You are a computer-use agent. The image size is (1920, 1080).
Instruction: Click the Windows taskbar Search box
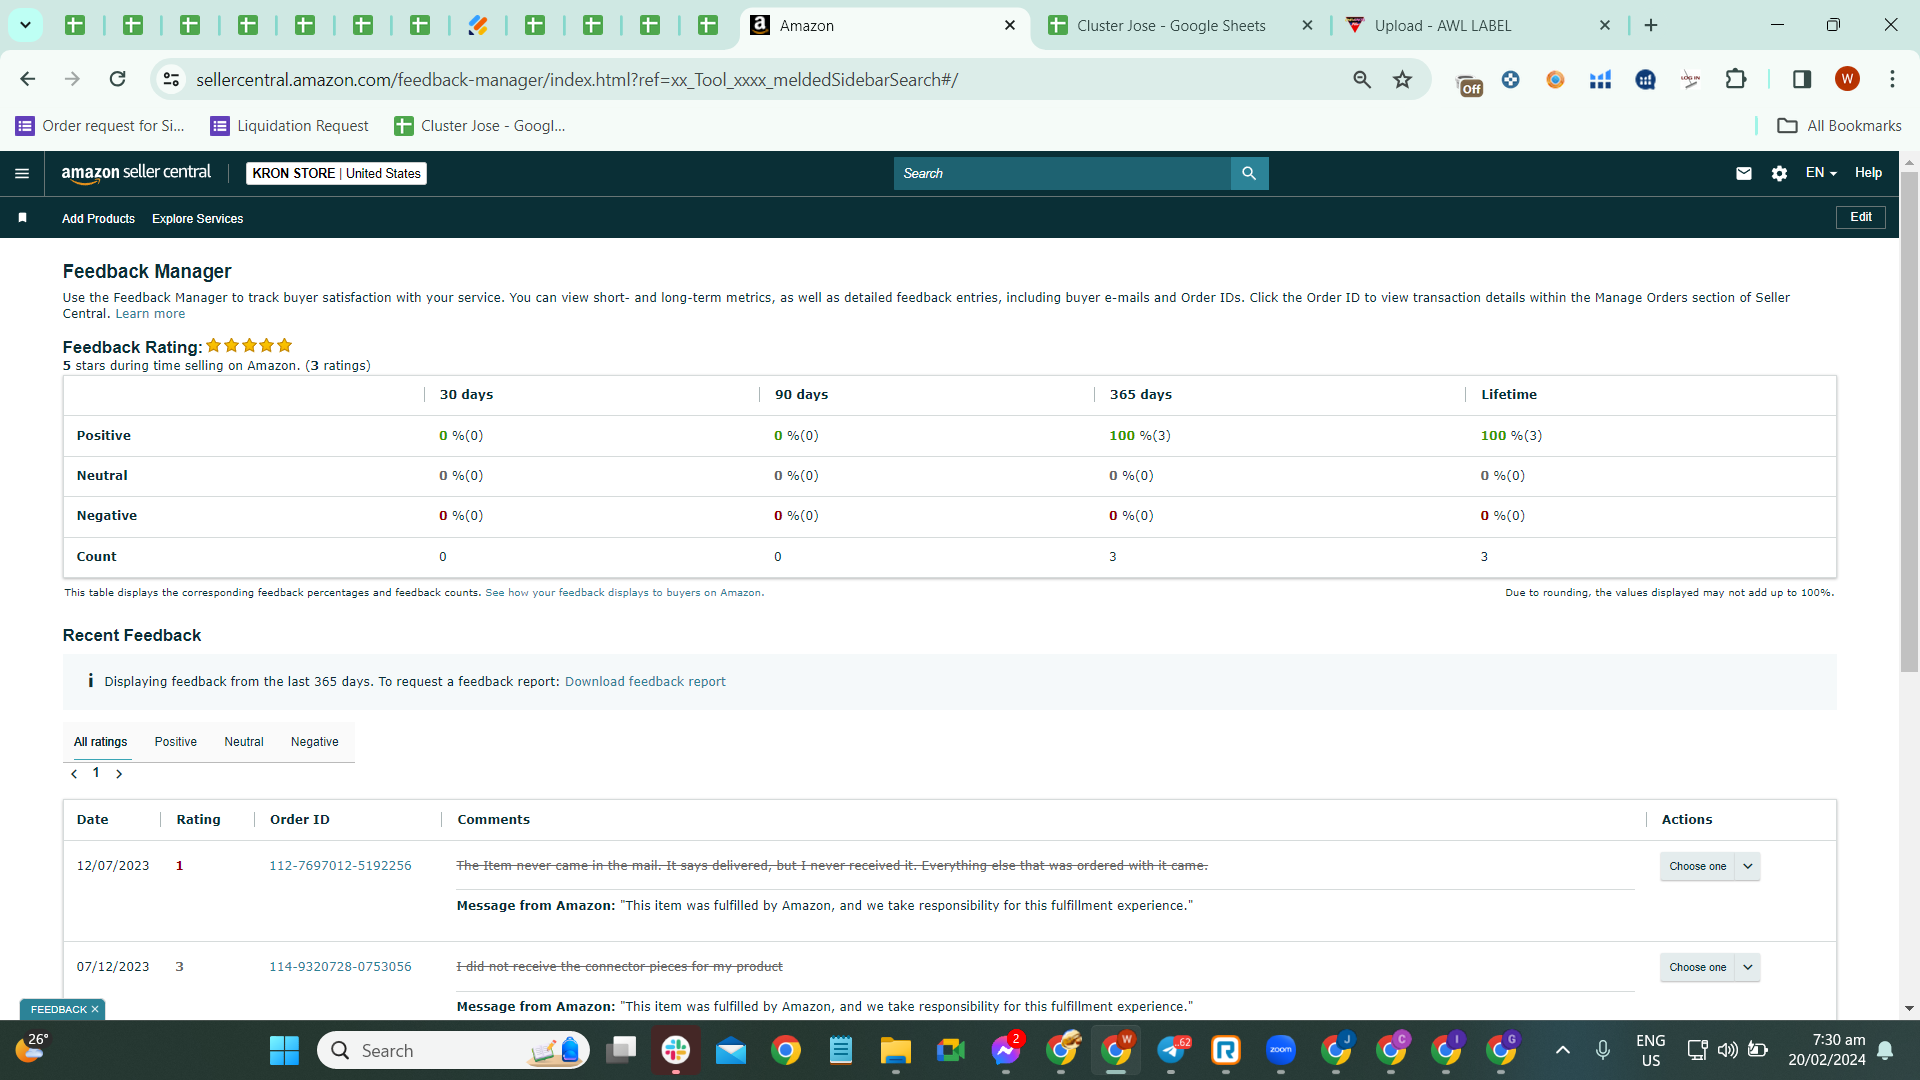[x=453, y=1050]
